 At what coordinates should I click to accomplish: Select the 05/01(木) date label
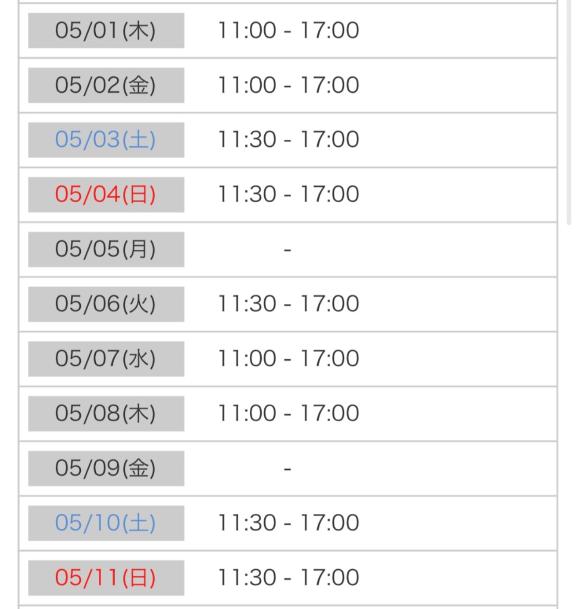click(106, 30)
